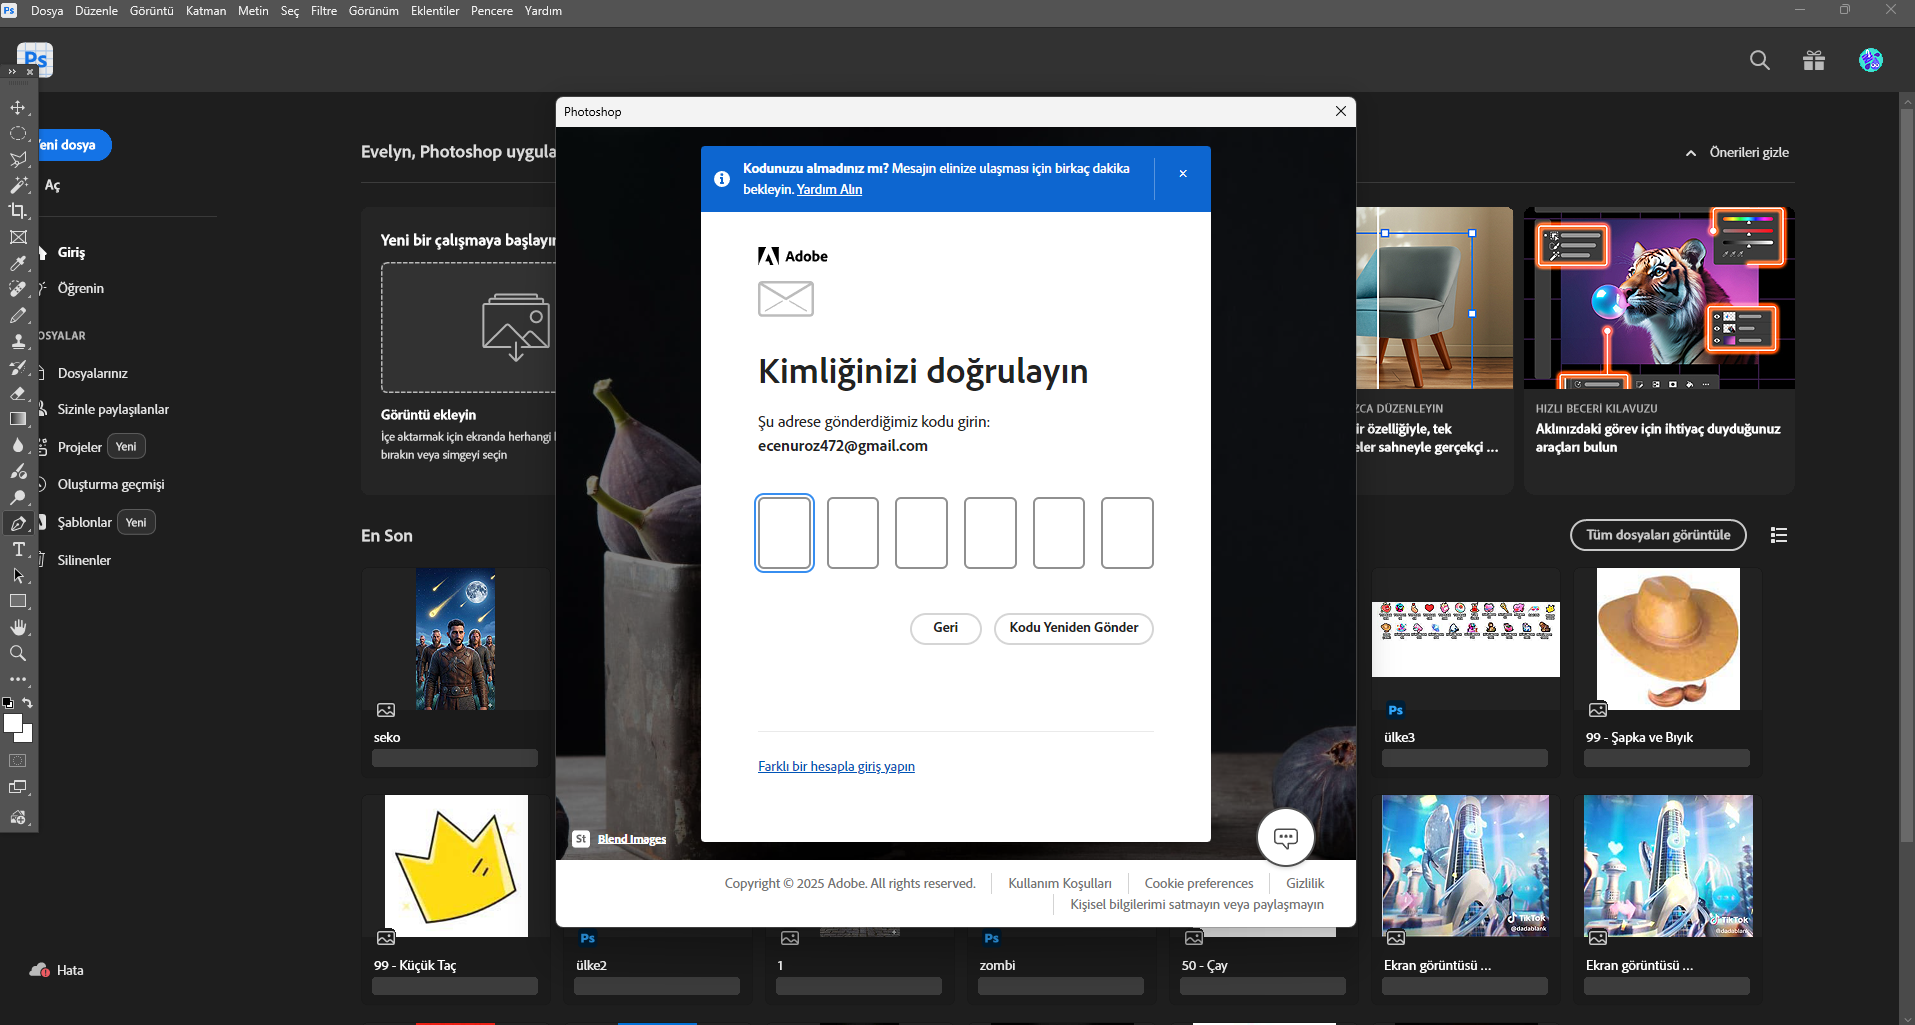
Task: Select the Magic Wand tool
Action: [18, 185]
